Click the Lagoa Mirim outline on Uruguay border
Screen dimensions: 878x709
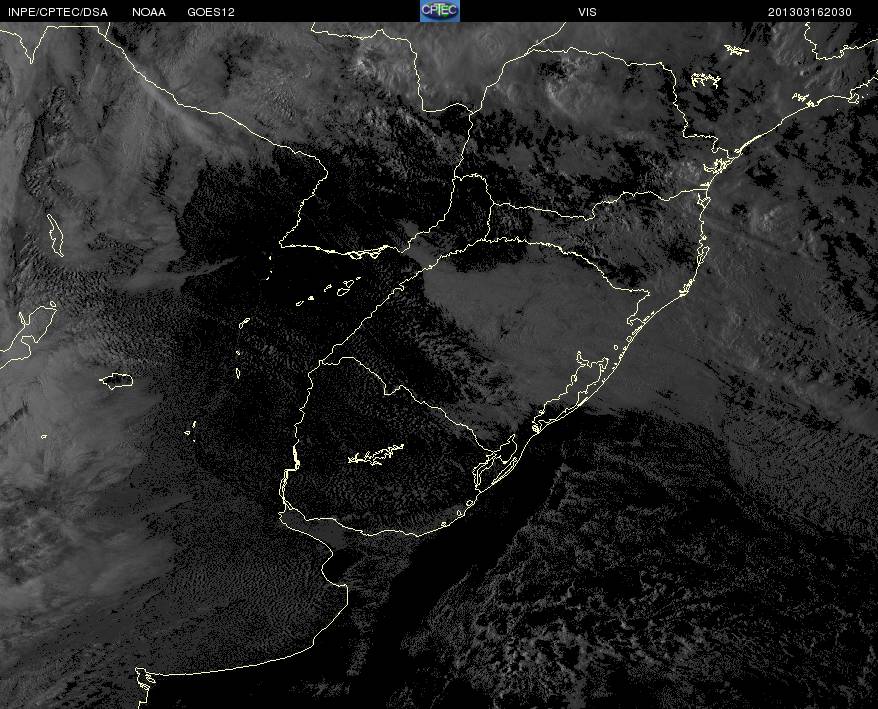(496, 462)
